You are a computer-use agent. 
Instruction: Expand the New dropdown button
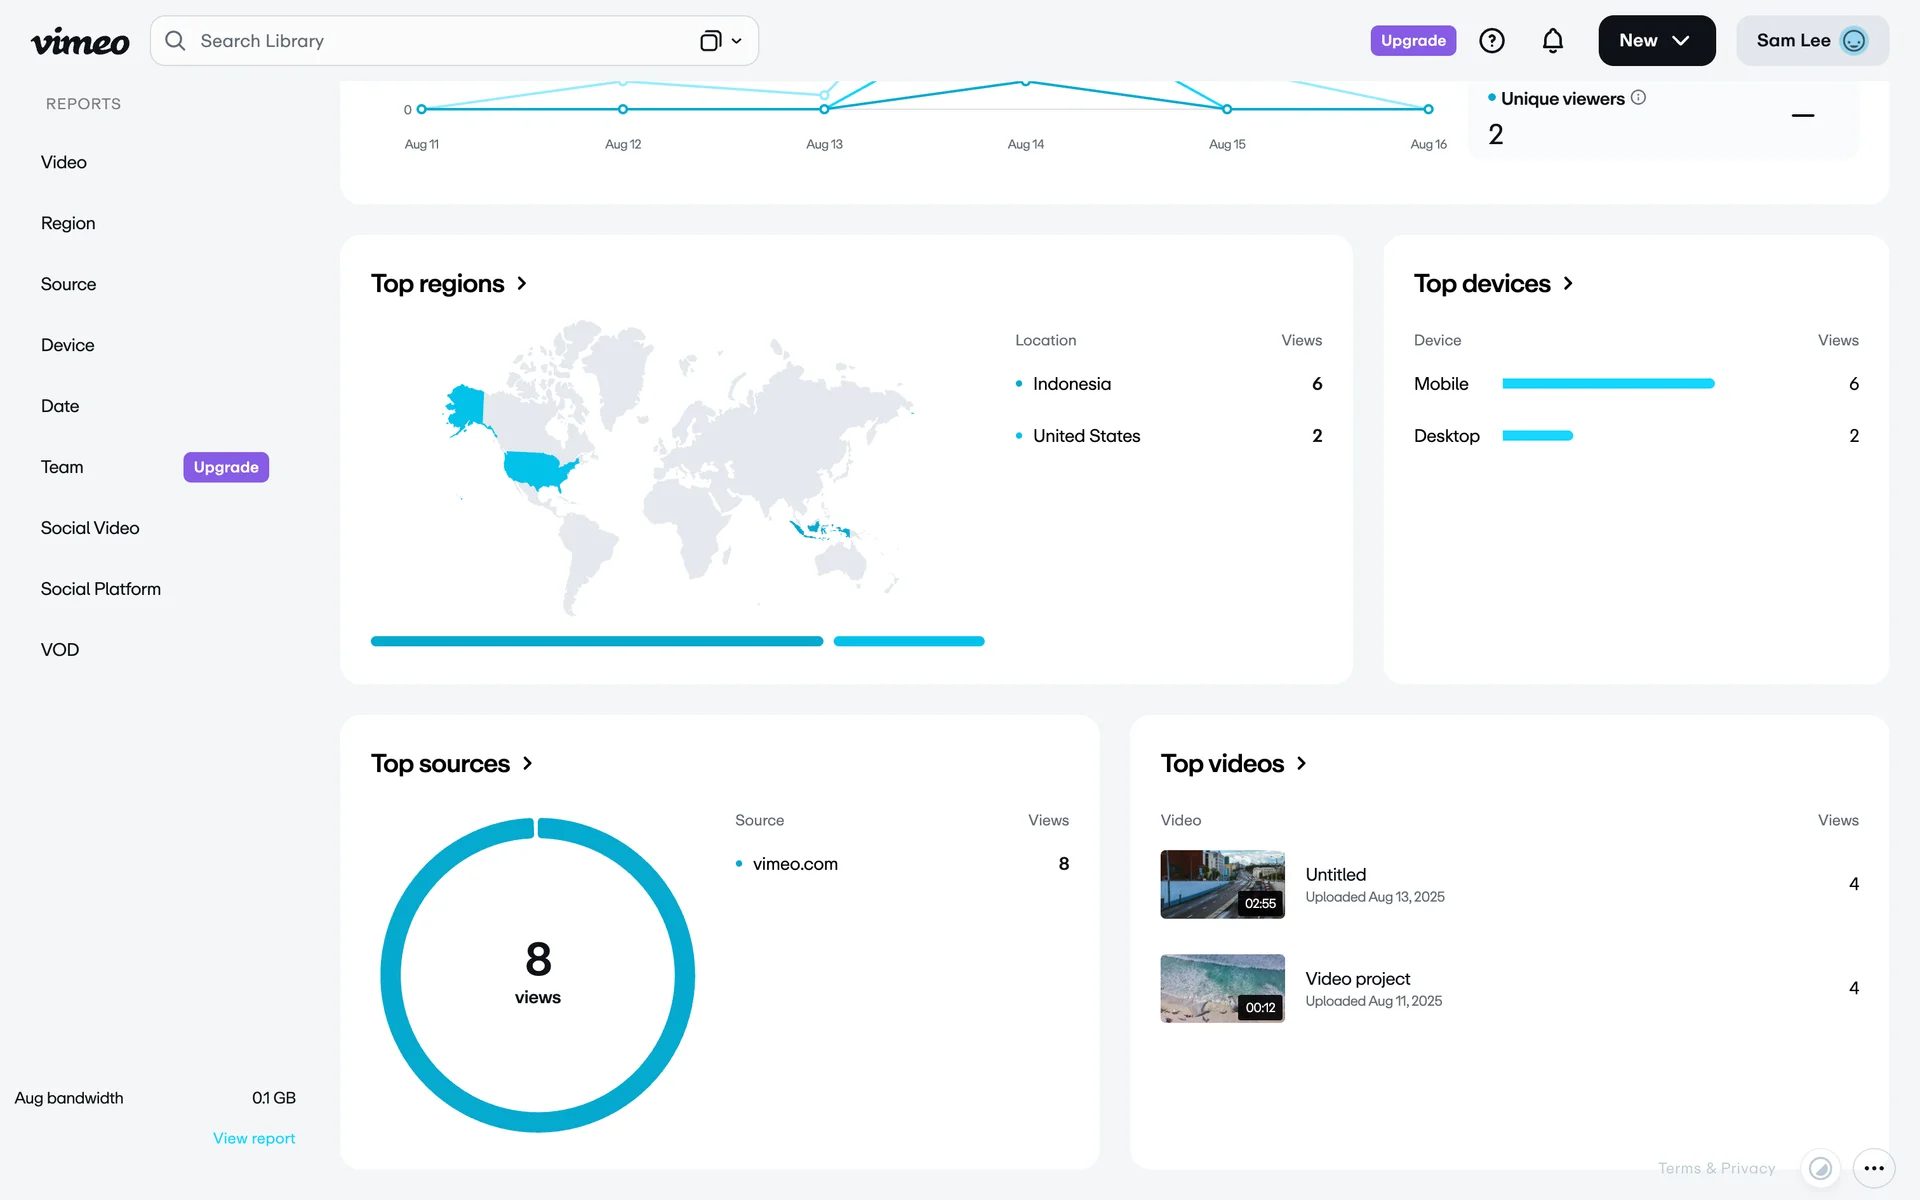pyautogui.click(x=1656, y=41)
